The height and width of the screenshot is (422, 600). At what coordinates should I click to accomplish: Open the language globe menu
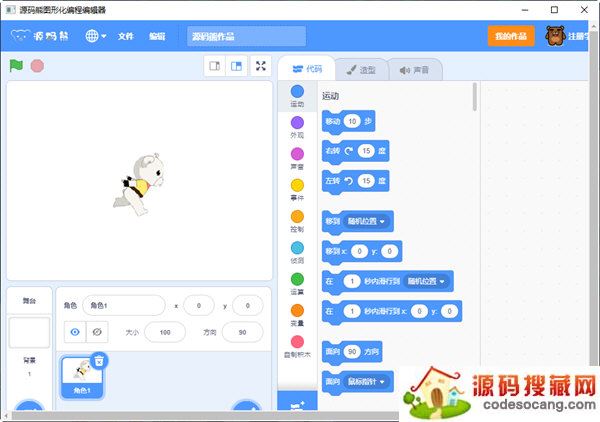(95, 36)
